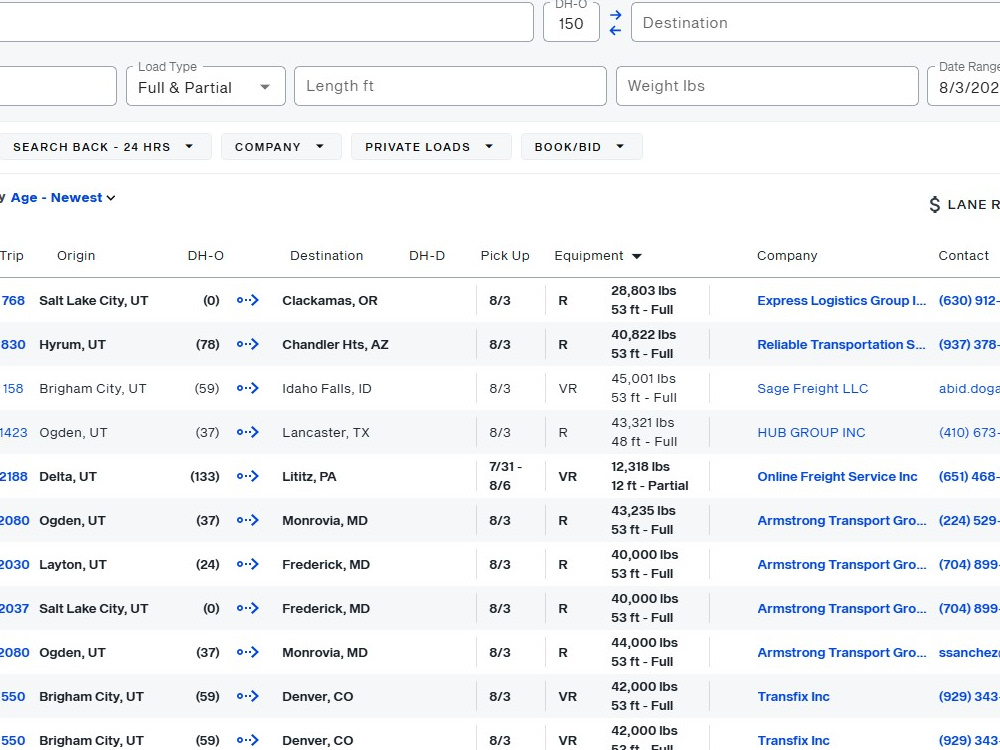Click route arrow icon for Chandler Hts, AZ row

(247, 344)
